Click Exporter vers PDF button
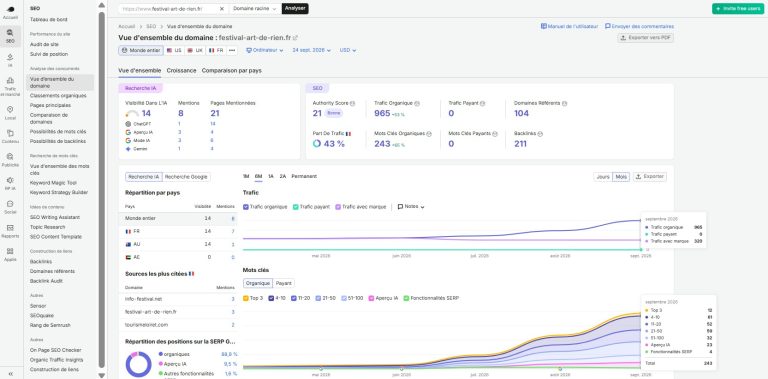This screenshot has width=768, height=379. (x=646, y=38)
